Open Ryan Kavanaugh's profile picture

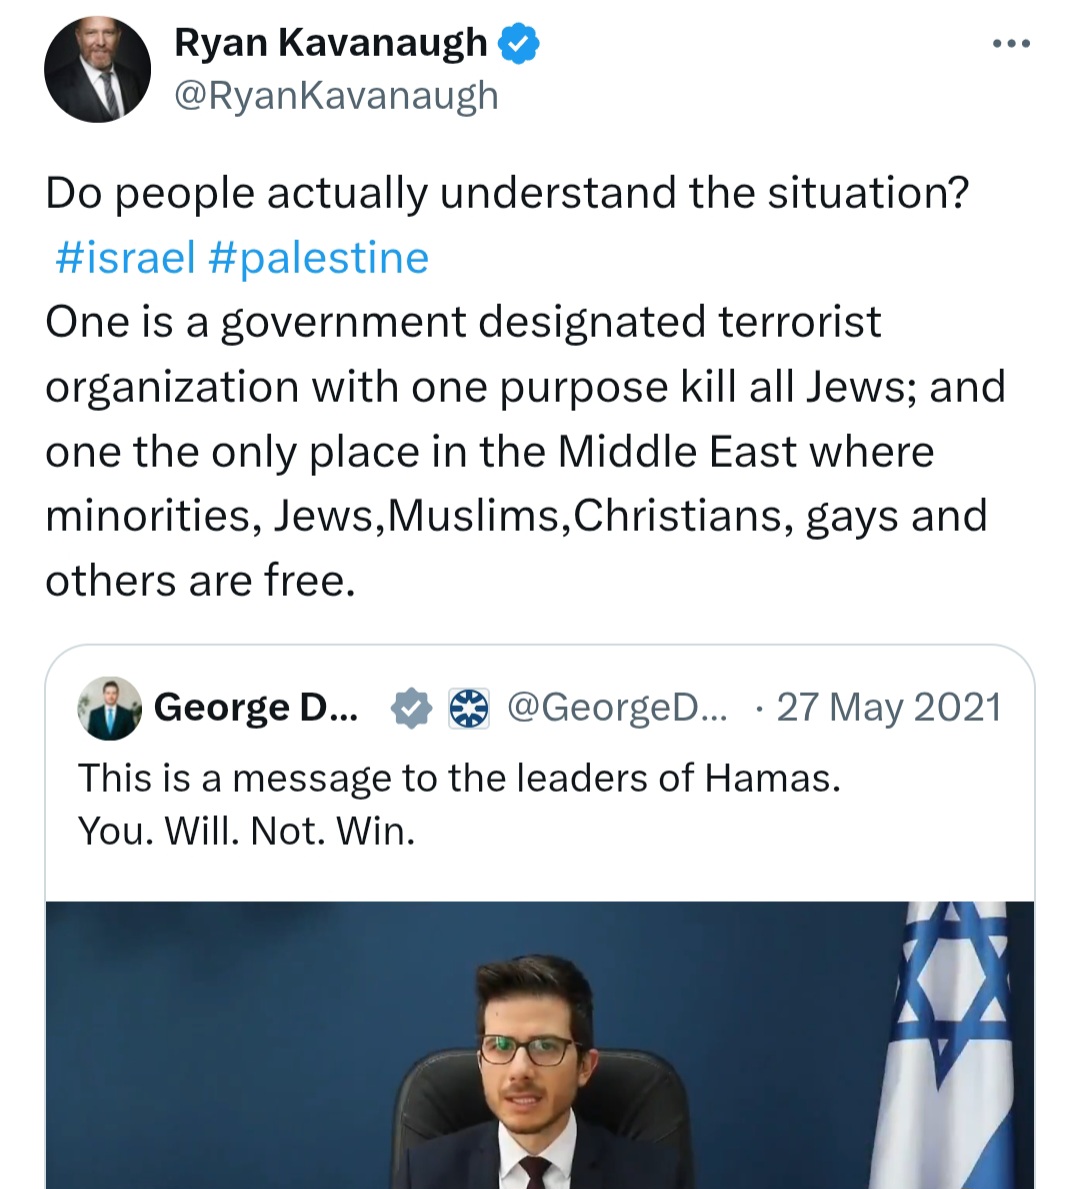click(x=97, y=70)
